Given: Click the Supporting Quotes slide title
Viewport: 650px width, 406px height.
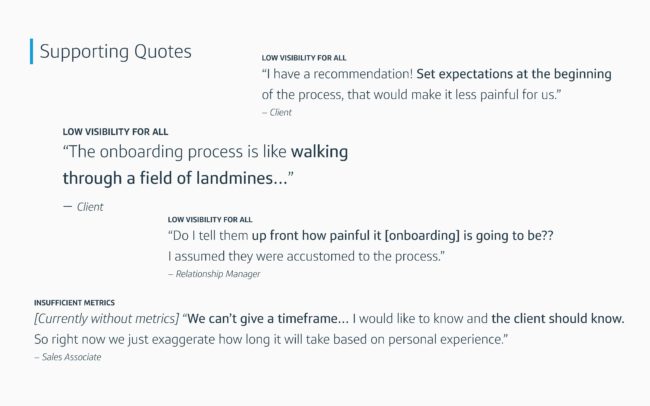Looking at the screenshot, I should pyautogui.click(x=116, y=52).
